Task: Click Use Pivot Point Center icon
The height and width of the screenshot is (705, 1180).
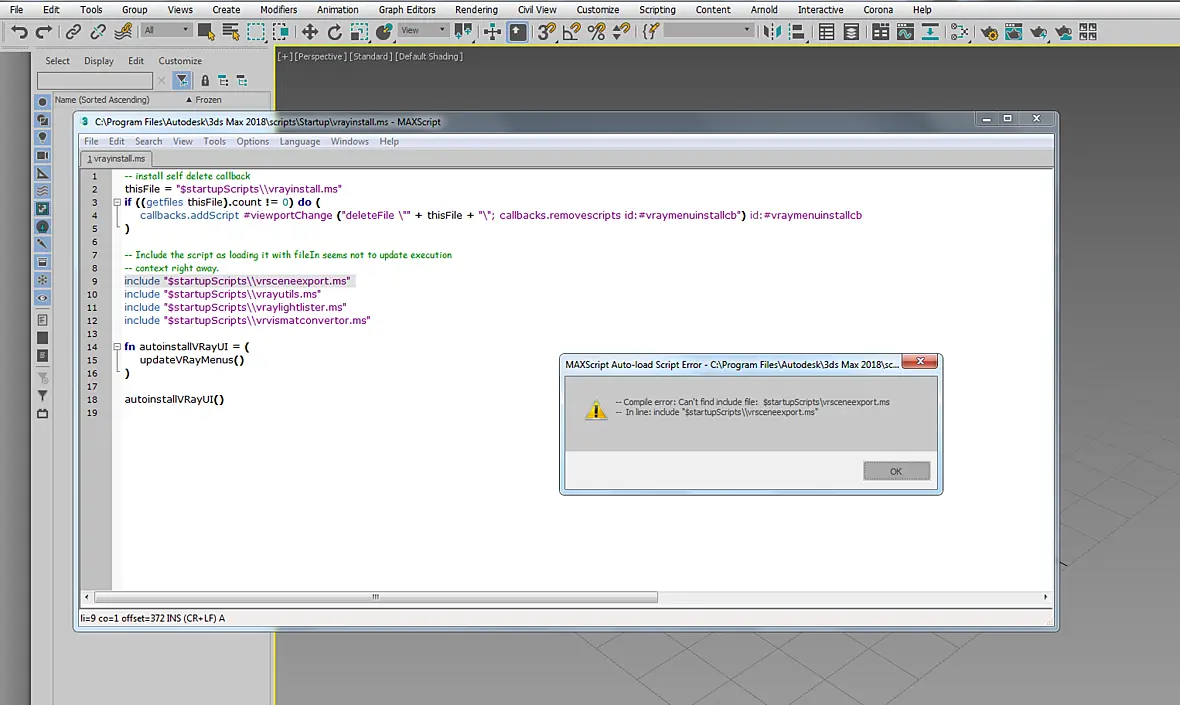Action: click(x=464, y=32)
